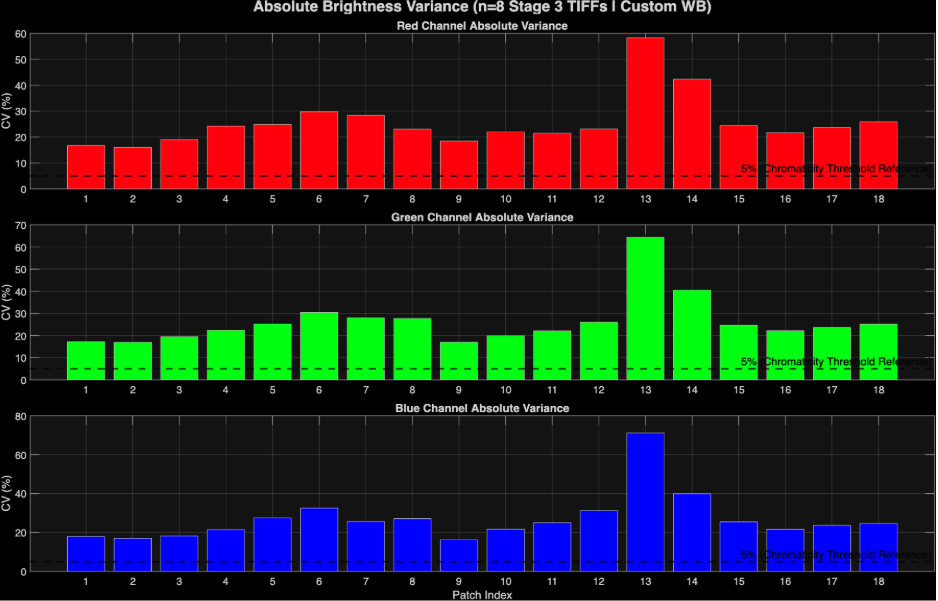Select the red bar for patch 14
The height and width of the screenshot is (601, 938).
tap(691, 133)
